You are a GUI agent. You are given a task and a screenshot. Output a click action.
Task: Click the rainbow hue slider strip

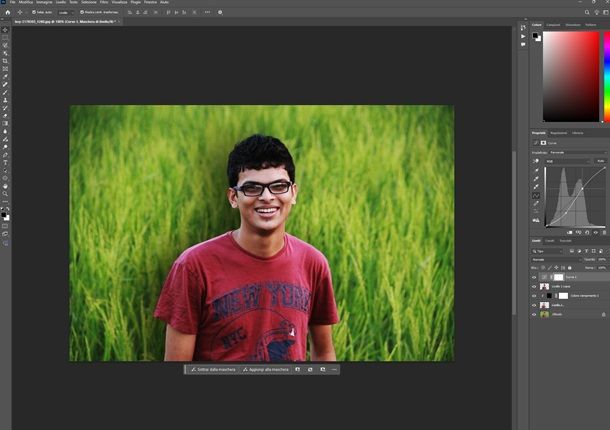point(607,77)
